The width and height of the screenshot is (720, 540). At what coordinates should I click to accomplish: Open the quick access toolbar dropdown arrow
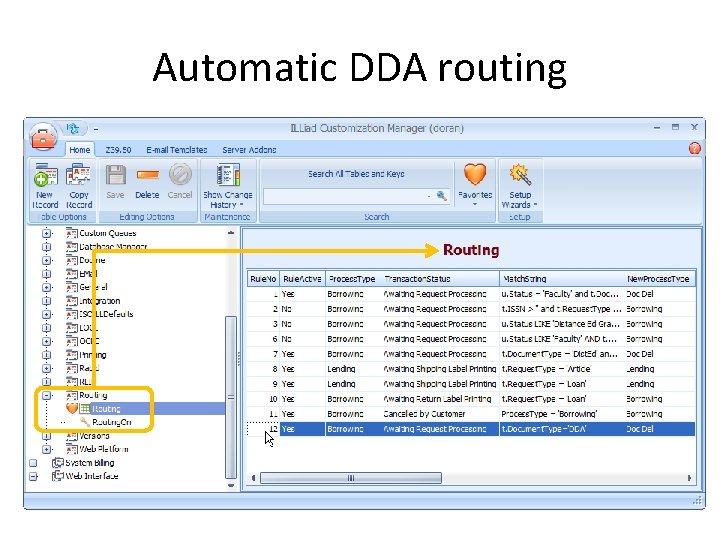point(96,129)
